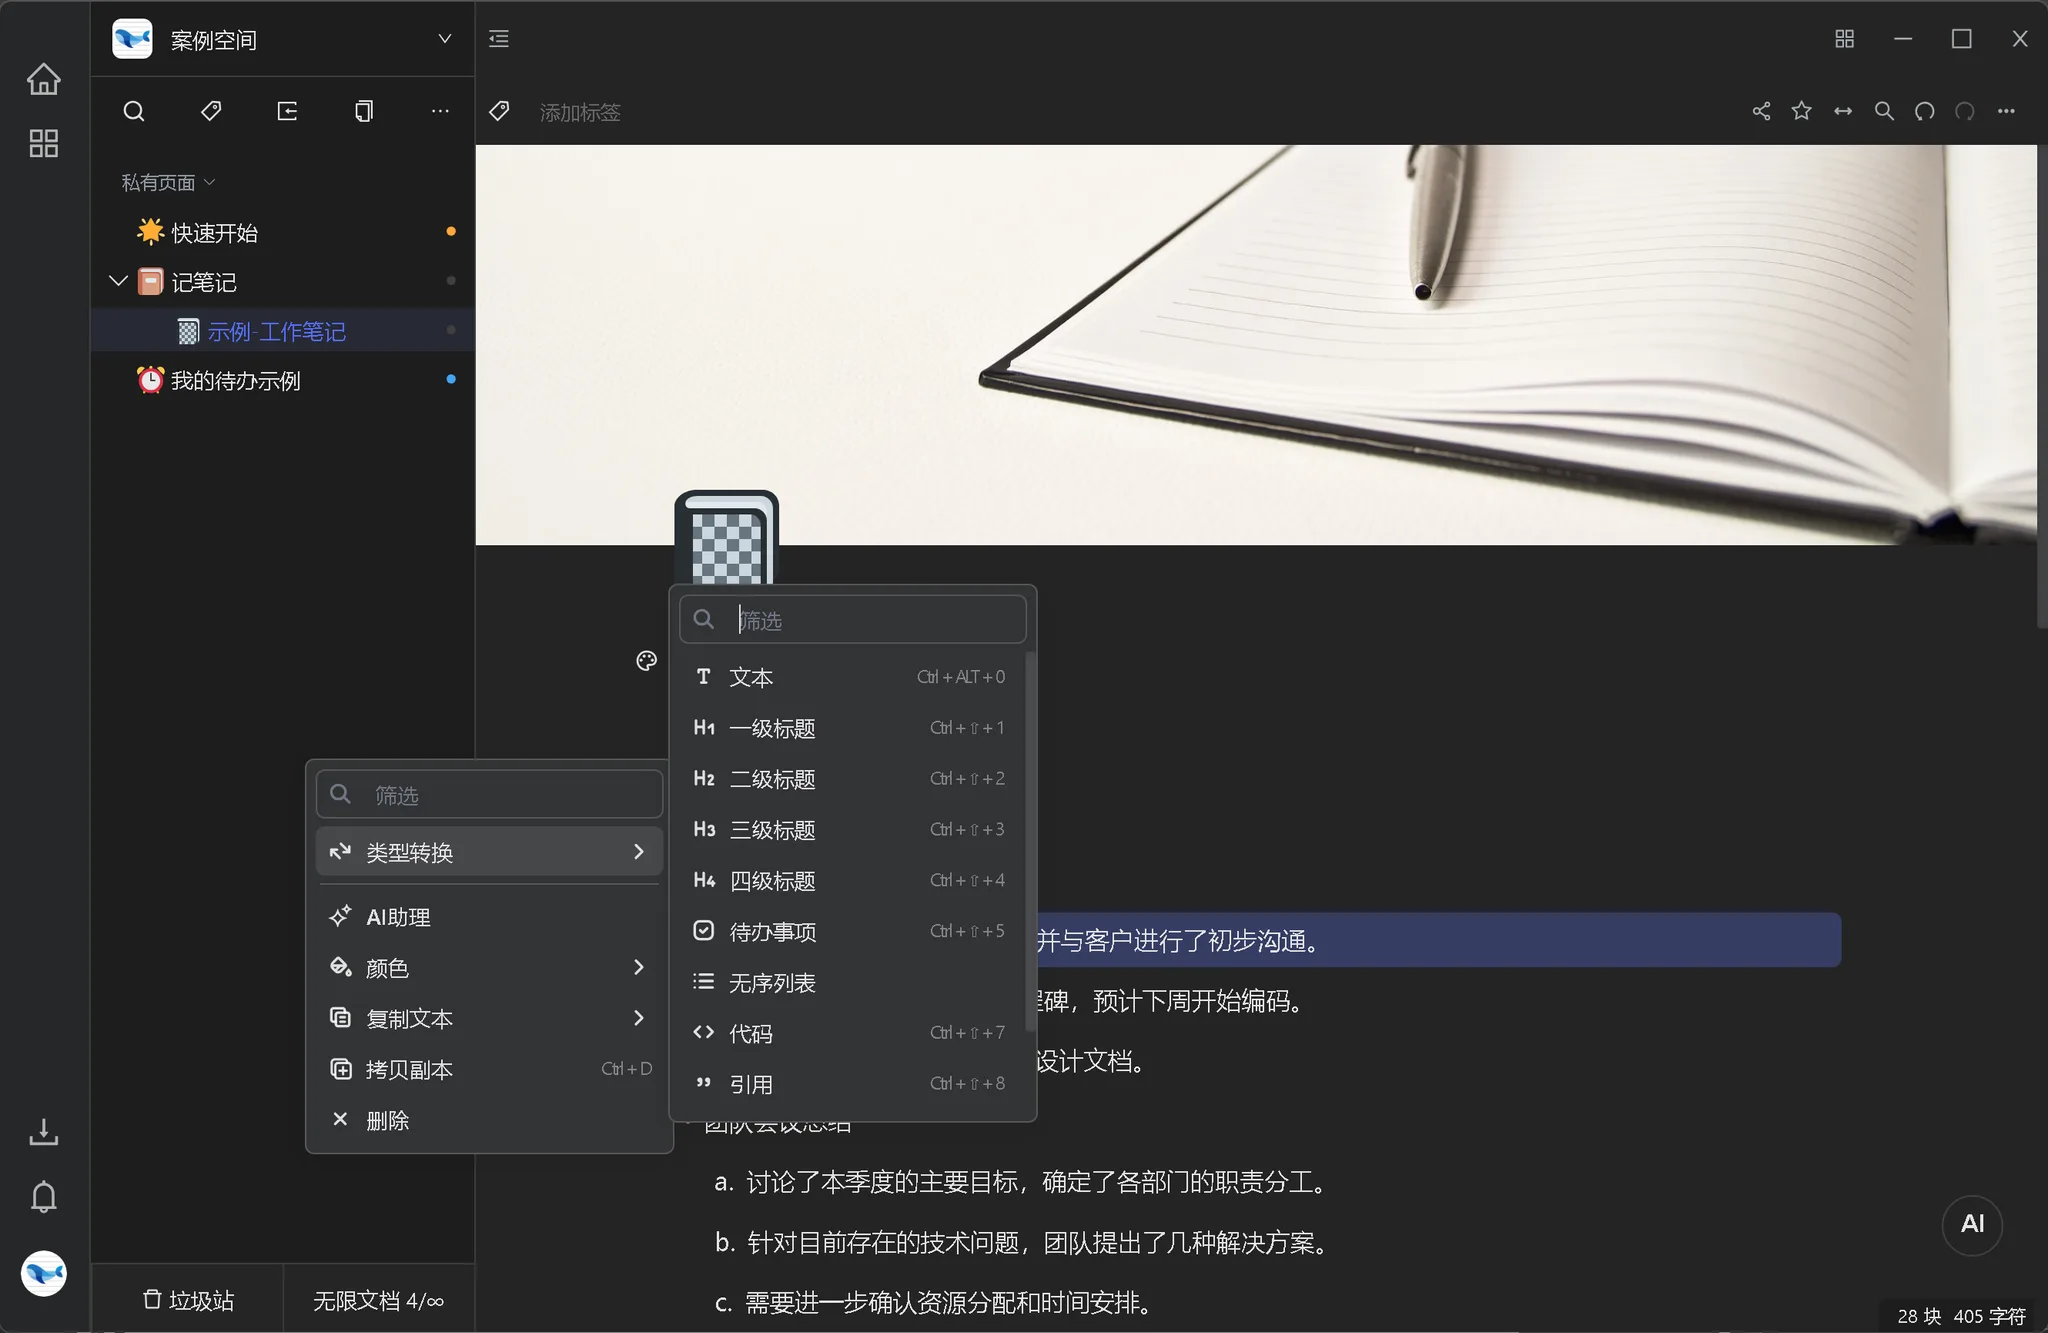Click the checkered page icon on cover
Viewport: 2048px width, 1333px height.
pos(727,539)
